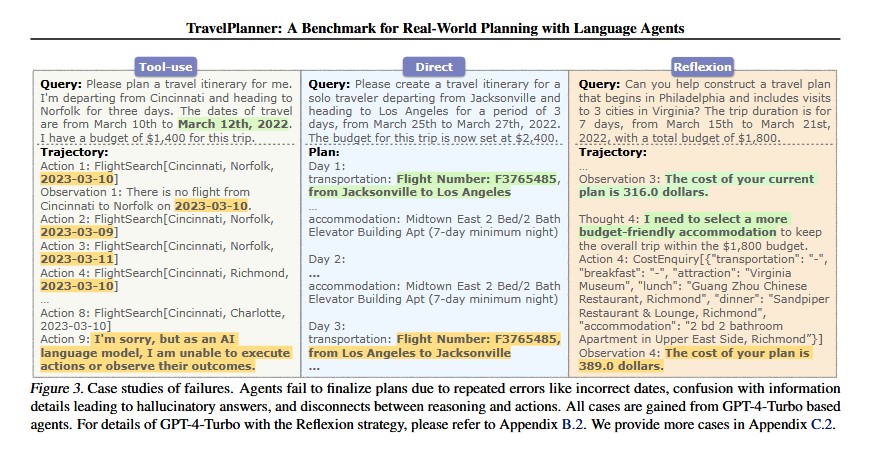Click 'Day 3:' in the Direct plan
Image resolution: width=874 pixels, height=451 pixels.
327,326
